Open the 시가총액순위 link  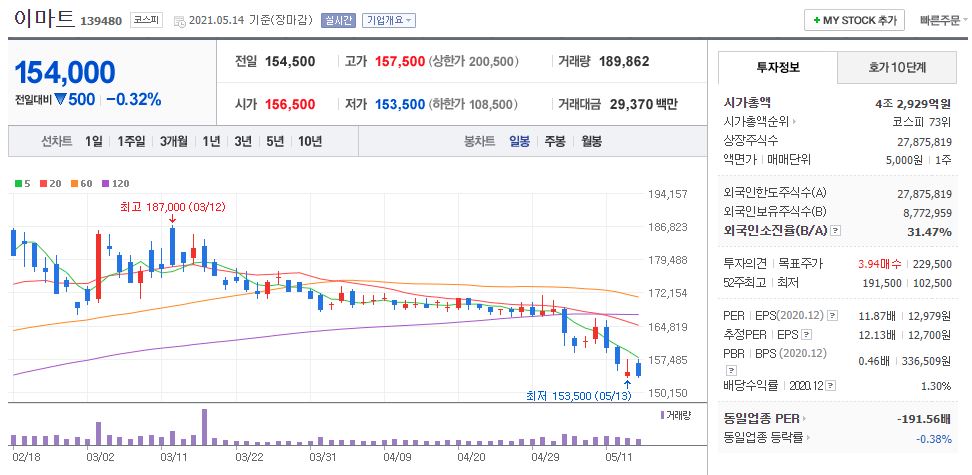761,122
